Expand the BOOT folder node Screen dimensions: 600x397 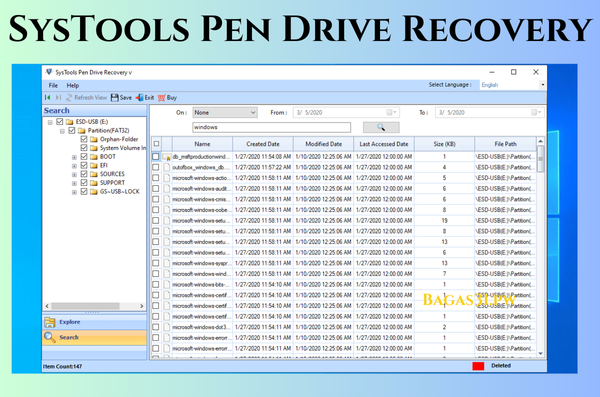[74, 157]
